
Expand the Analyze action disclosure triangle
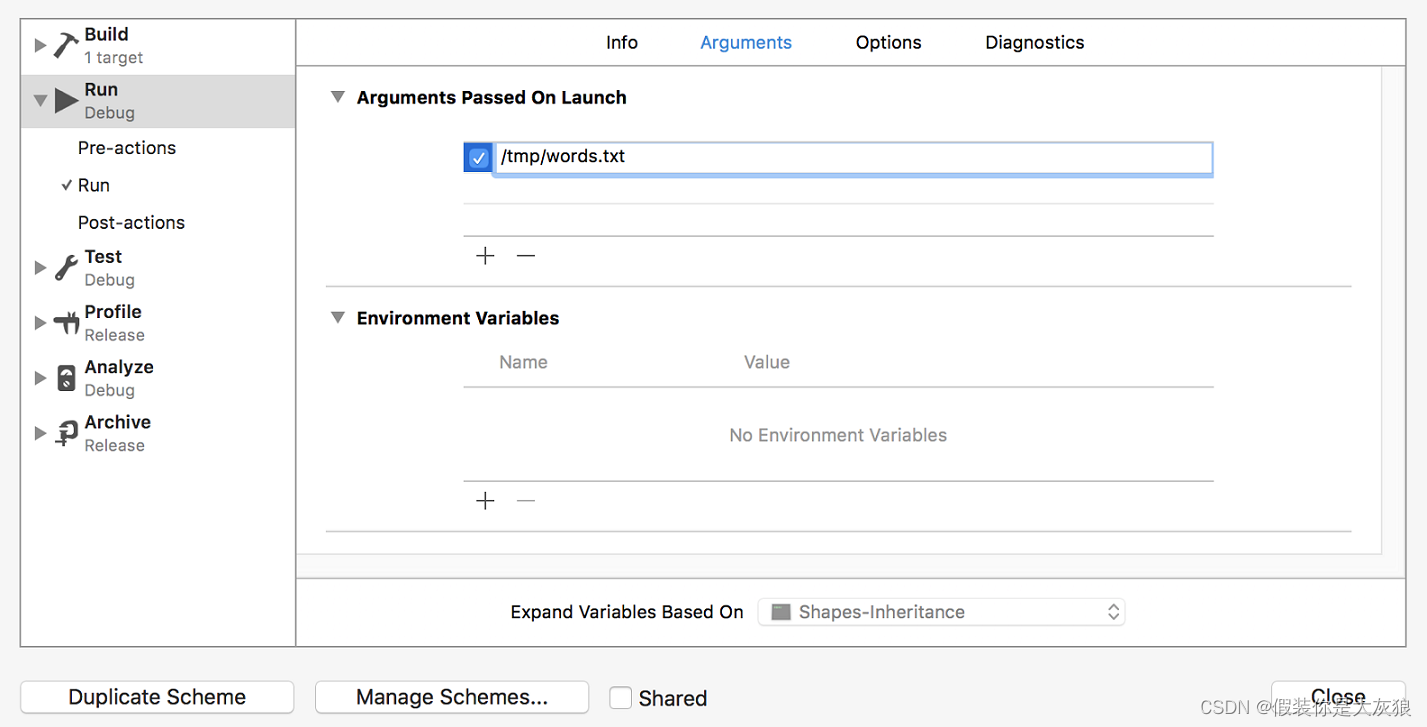click(x=40, y=378)
